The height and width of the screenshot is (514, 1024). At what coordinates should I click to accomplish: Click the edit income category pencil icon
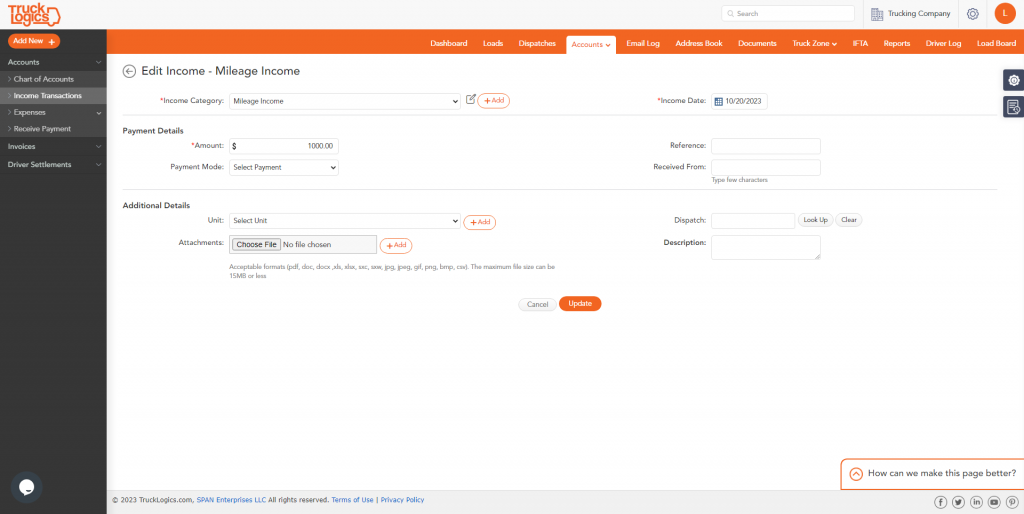[471, 99]
